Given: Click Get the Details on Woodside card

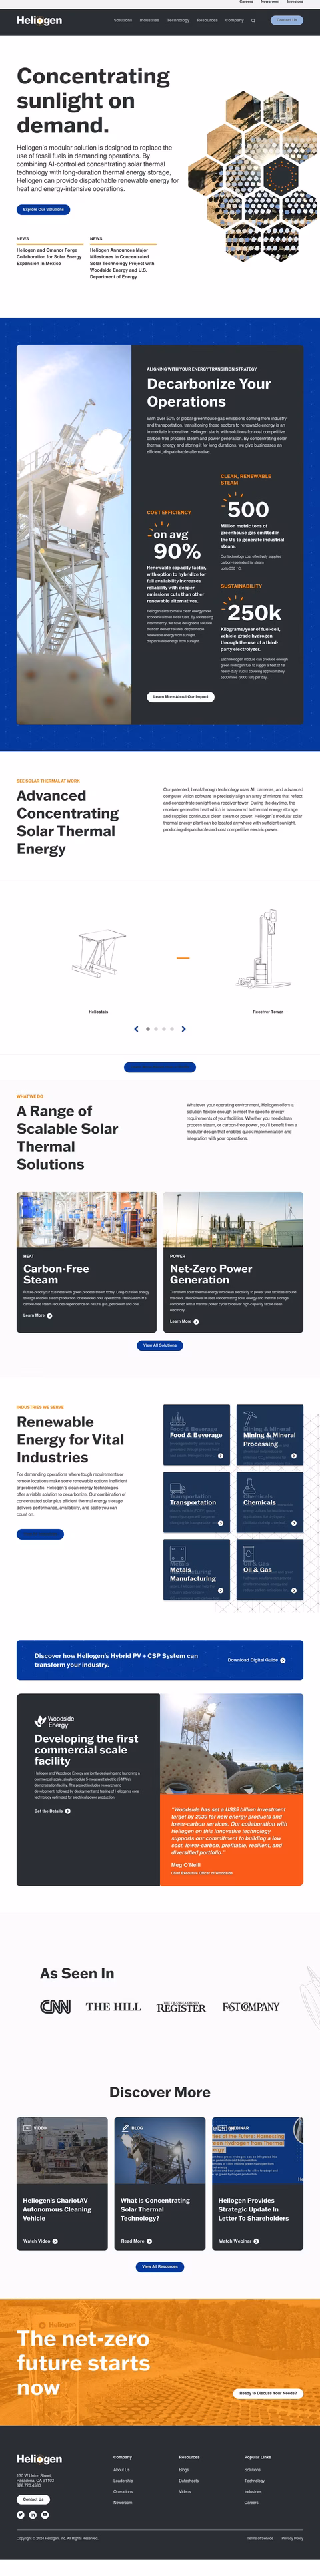Looking at the screenshot, I should click(x=52, y=1811).
